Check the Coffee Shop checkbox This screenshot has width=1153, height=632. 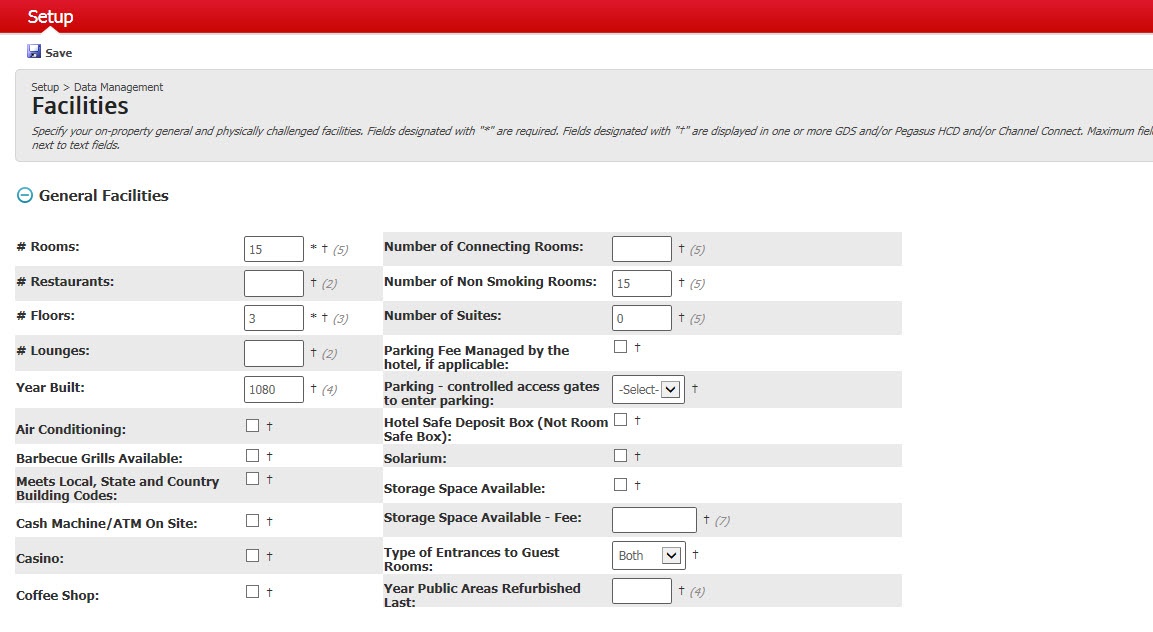[252, 592]
